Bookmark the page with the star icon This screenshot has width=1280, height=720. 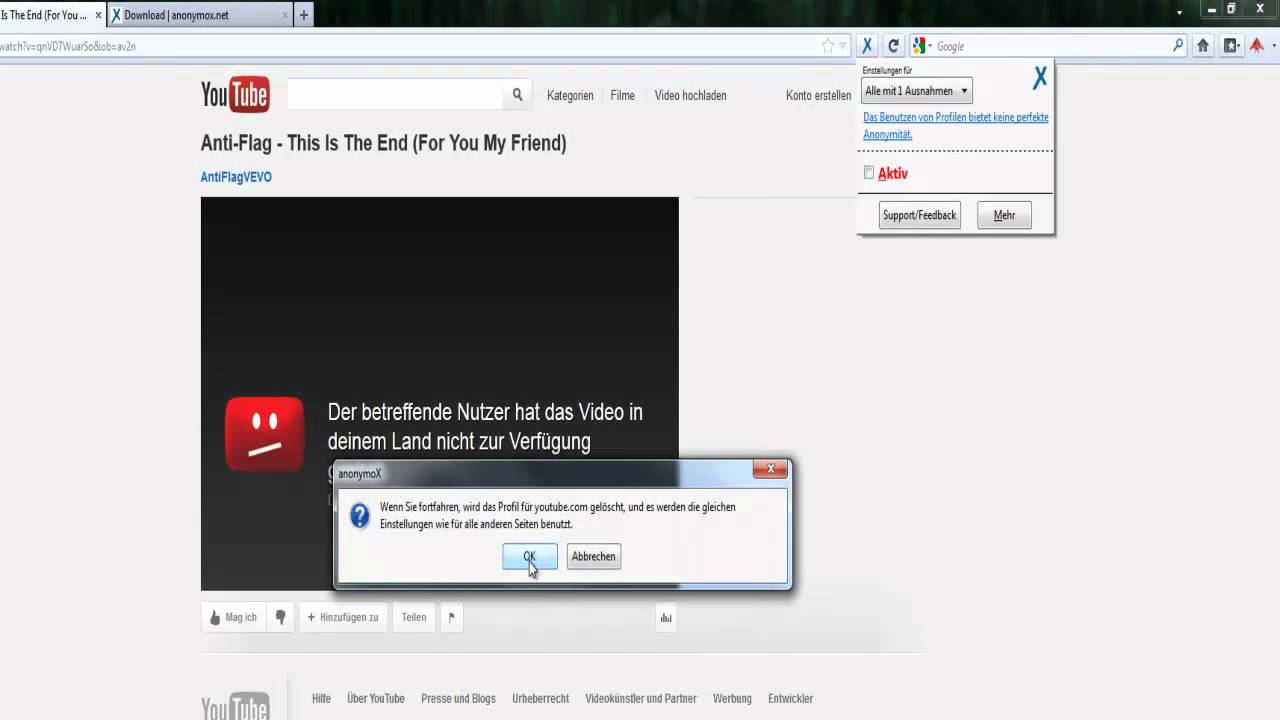pos(828,46)
